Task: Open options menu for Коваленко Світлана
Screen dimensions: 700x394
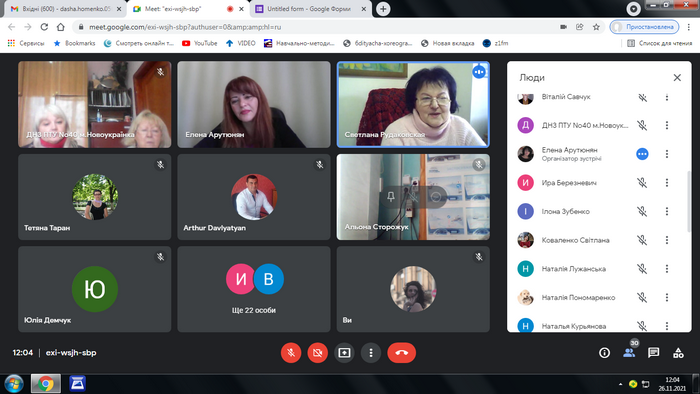Action: (667, 240)
